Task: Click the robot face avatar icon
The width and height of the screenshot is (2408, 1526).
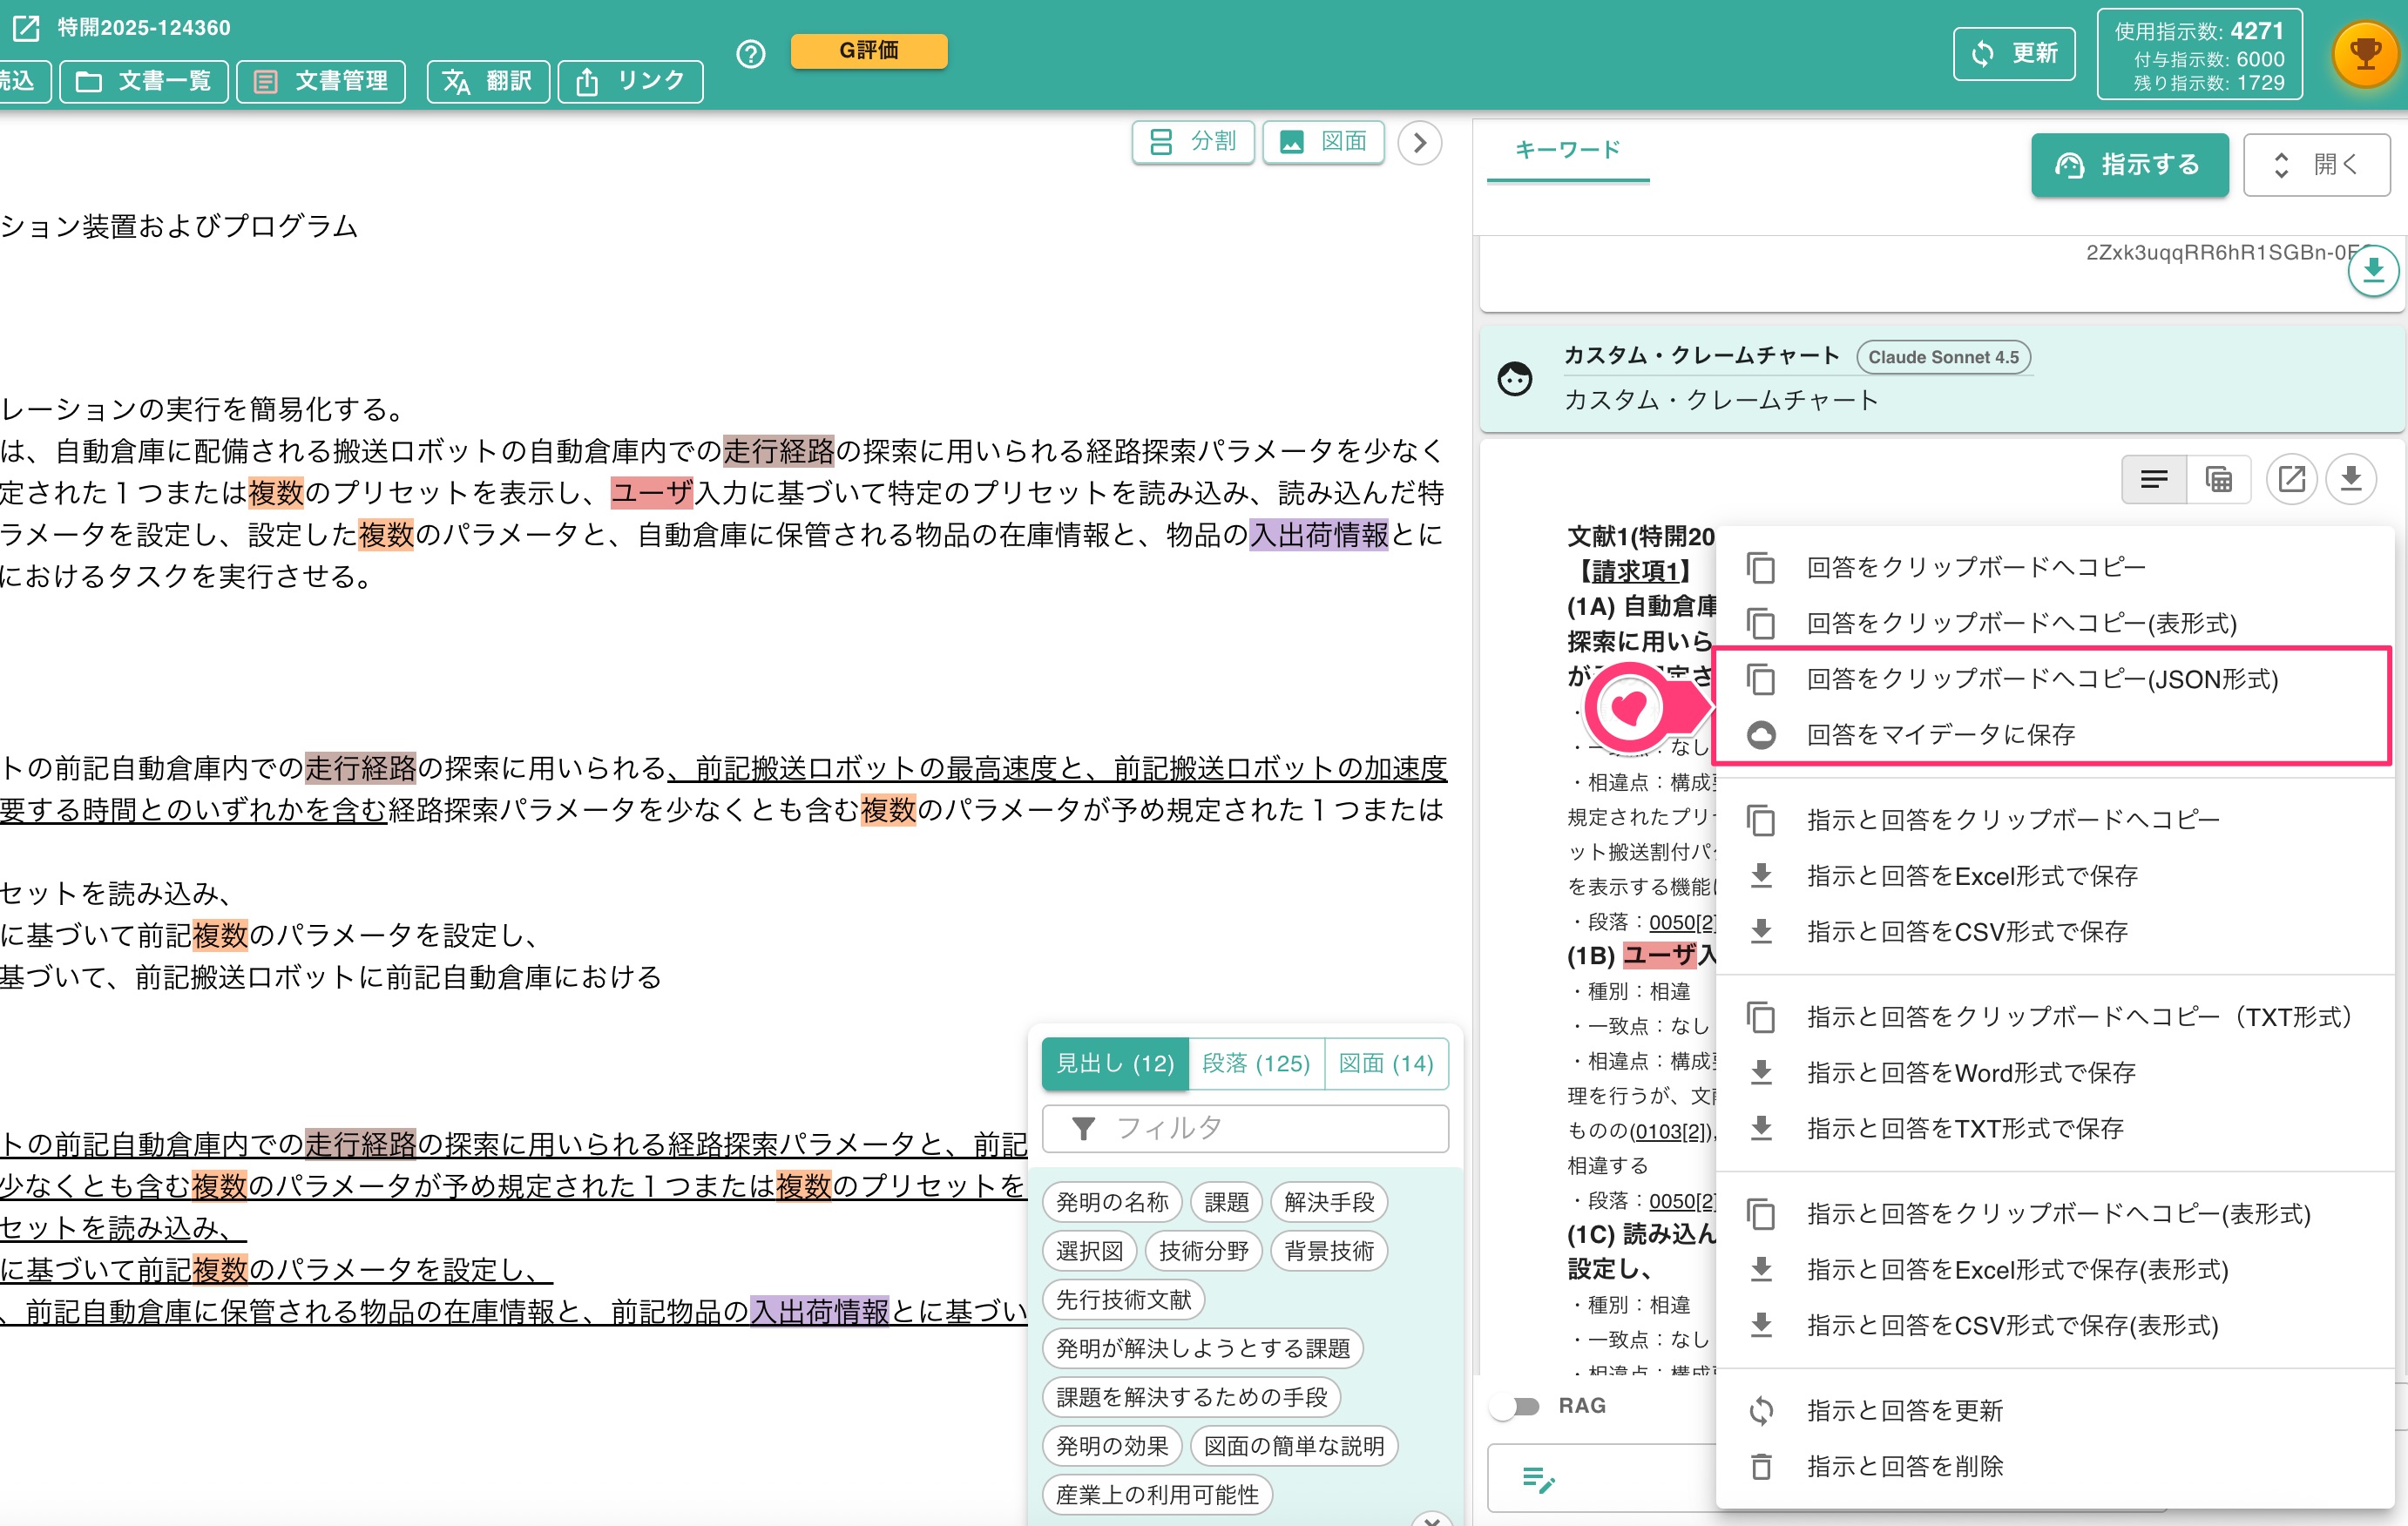Action: tap(1515, 378)
